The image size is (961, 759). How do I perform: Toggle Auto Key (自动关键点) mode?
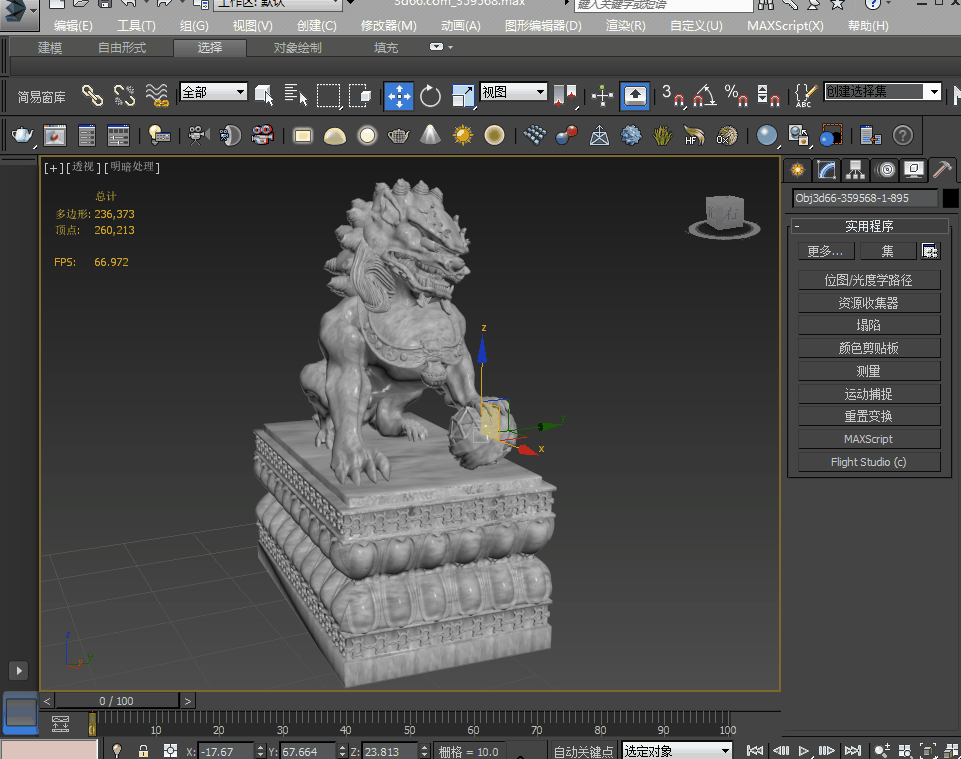tap(584, 751)
